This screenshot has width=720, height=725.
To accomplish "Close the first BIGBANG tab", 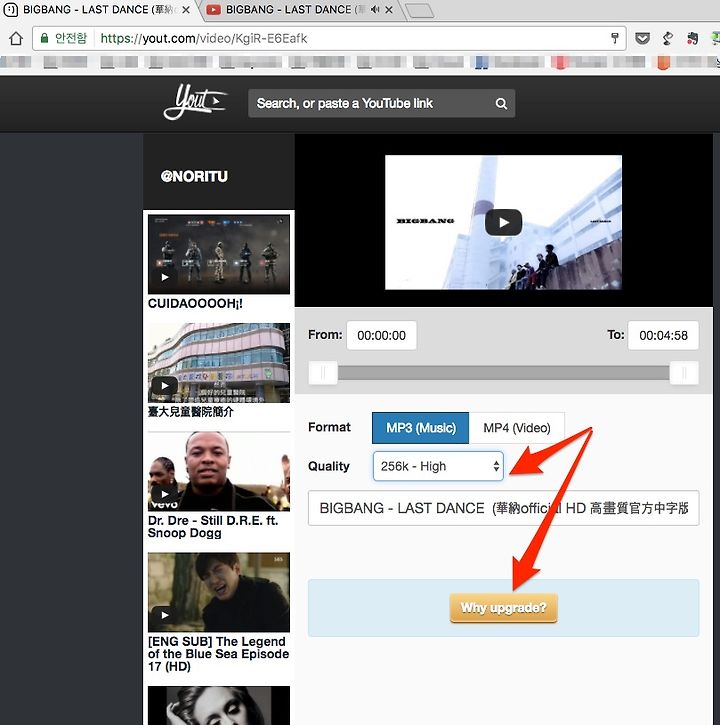I will pyautogui.click(x=186, y=9).
